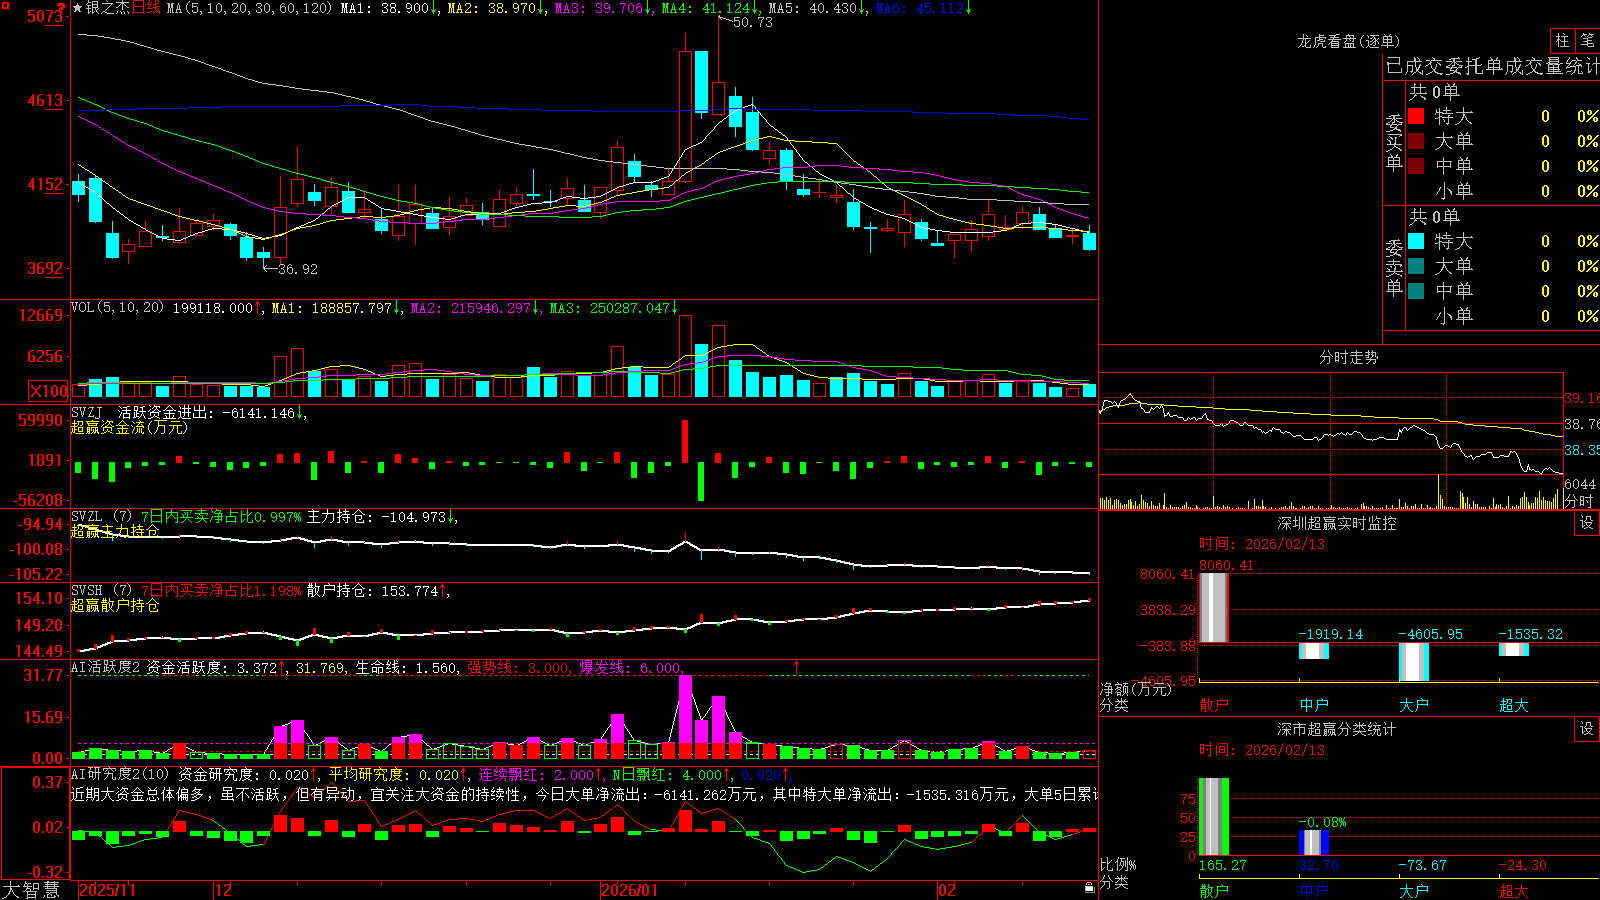The width and height of the screenshot is (1600, 900).
Task: Click the red up arrow marker in AI活跃度
Action: pos(797,666)
